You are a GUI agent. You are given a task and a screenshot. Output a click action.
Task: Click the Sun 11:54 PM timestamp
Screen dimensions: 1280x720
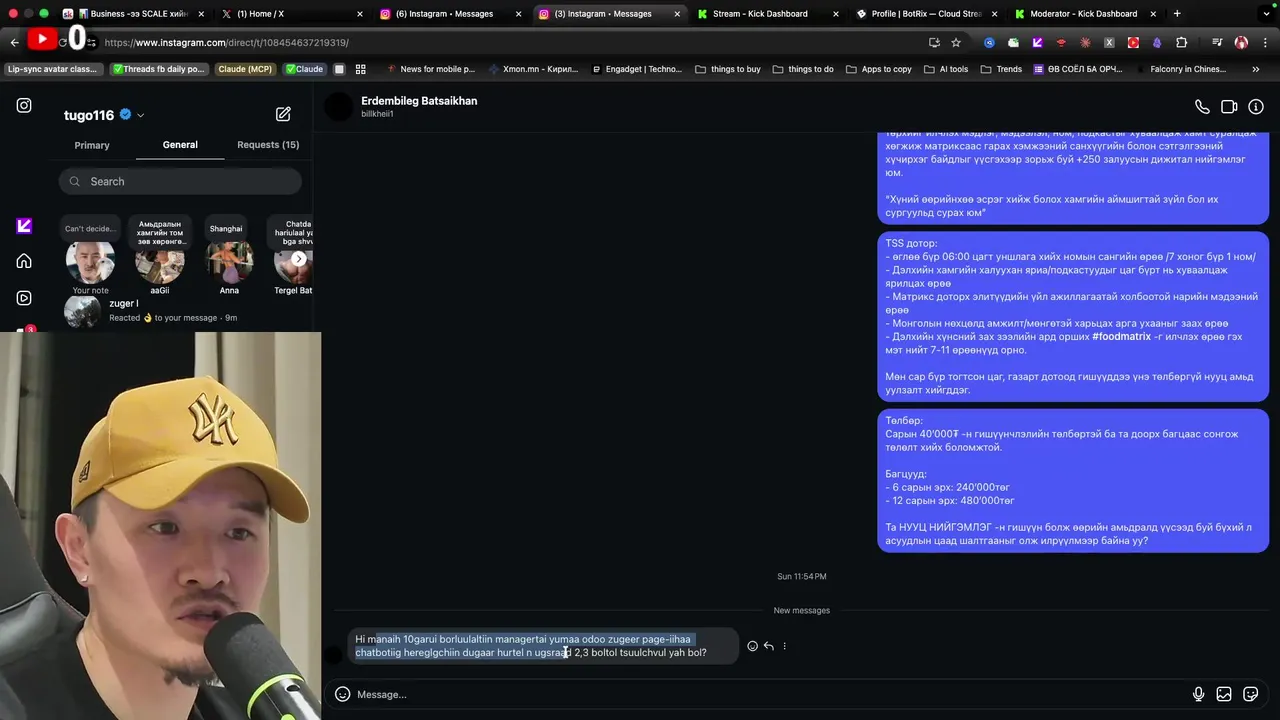pyautogui.click(x=802, y=577)
